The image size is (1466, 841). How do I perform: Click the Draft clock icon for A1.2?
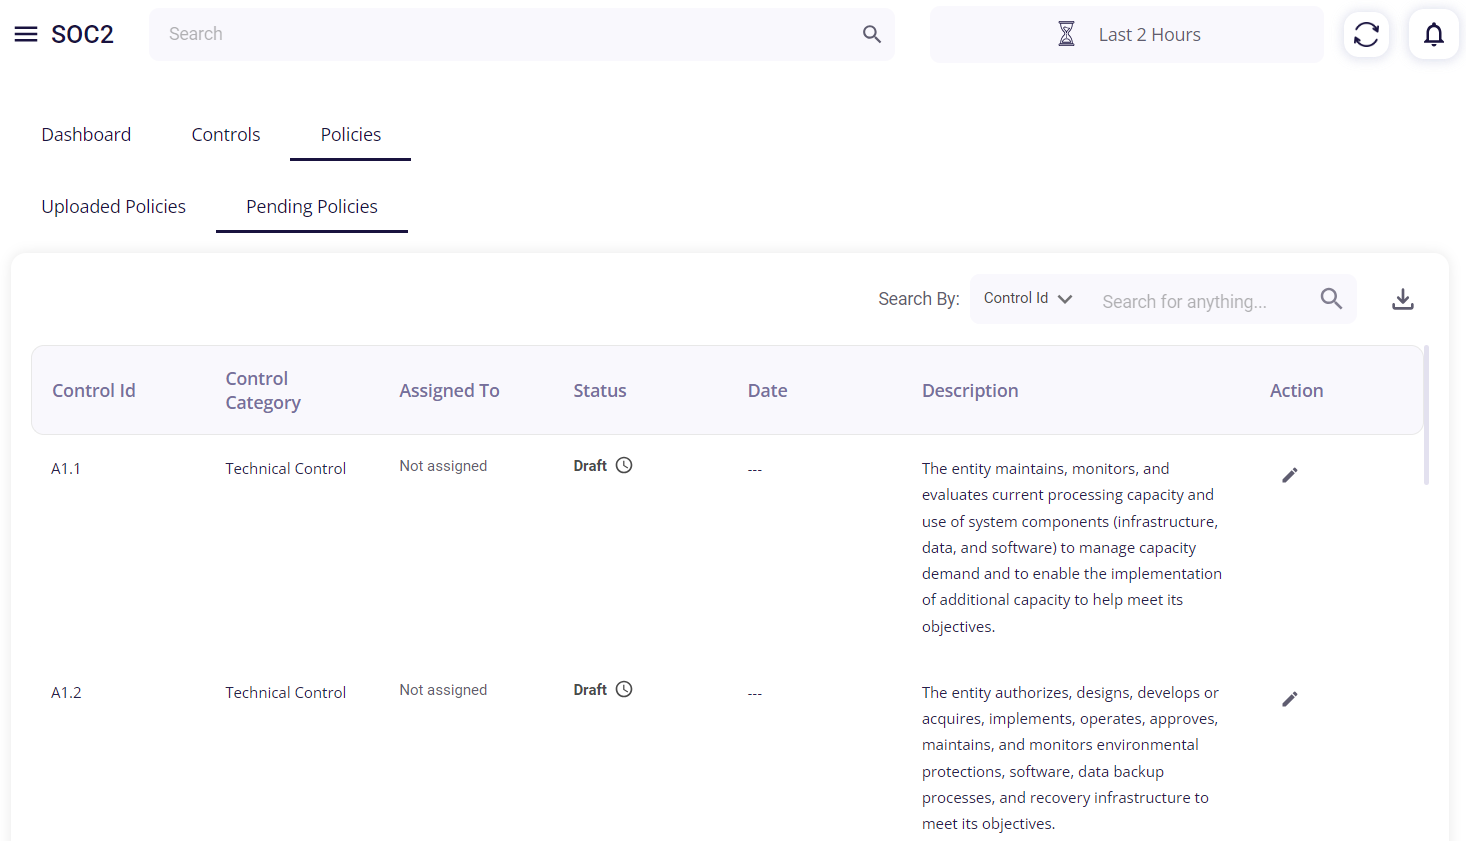pos(624,689)
